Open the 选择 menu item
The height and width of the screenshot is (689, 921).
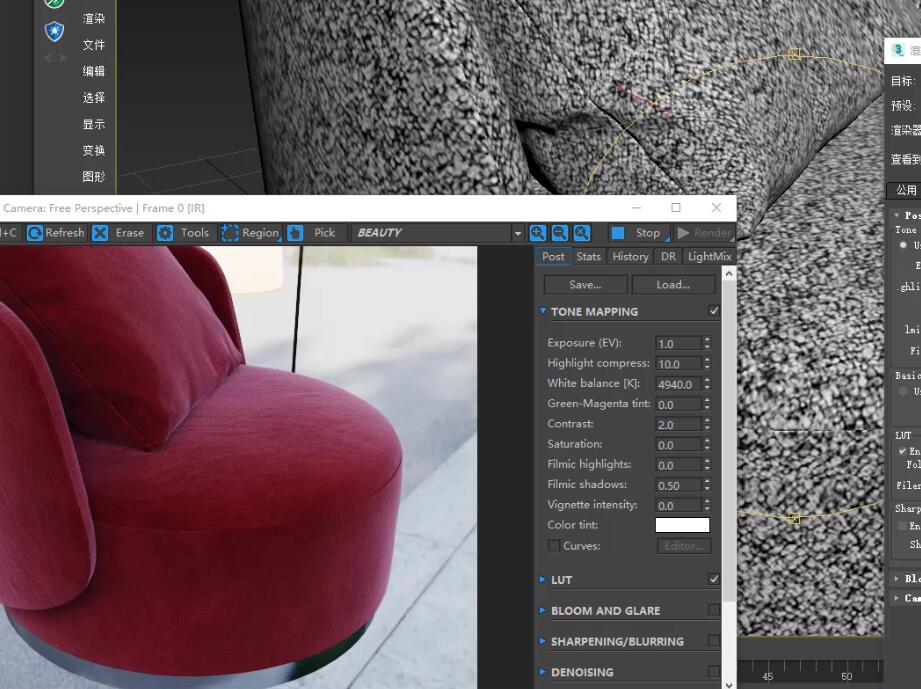click(93, 98)
